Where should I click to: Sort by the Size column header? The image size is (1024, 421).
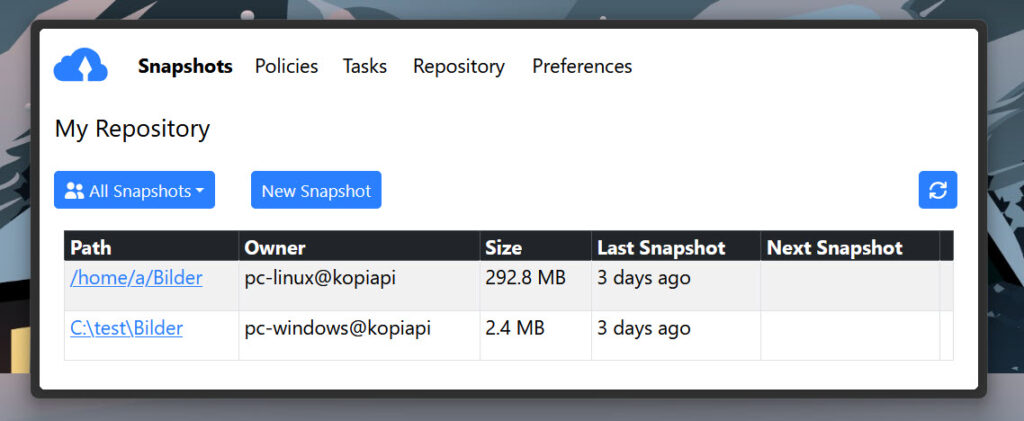(503, 247)
